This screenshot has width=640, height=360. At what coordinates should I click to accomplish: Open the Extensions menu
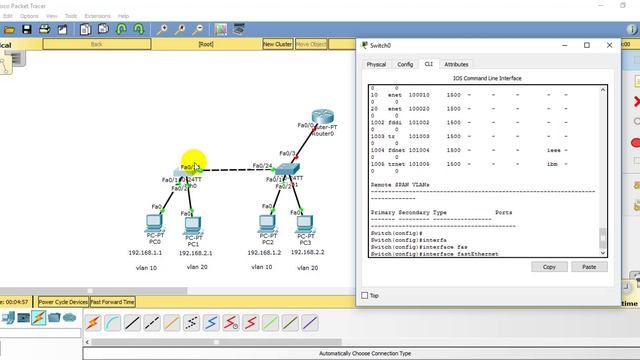(x=97, y=16)
